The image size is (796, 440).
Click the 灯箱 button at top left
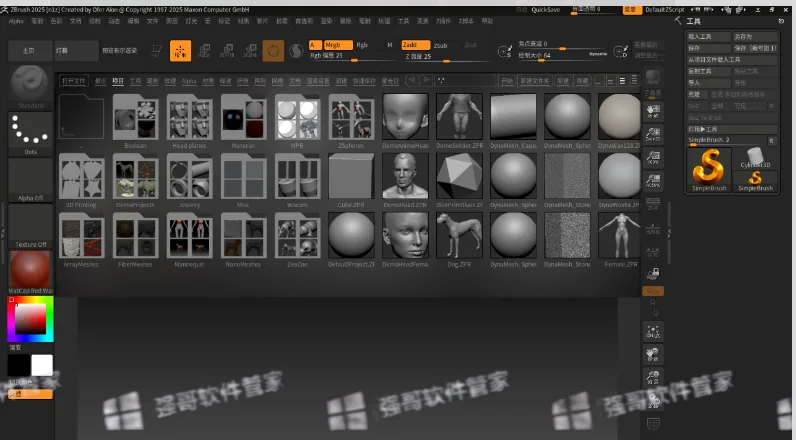(x=76, y=51)
